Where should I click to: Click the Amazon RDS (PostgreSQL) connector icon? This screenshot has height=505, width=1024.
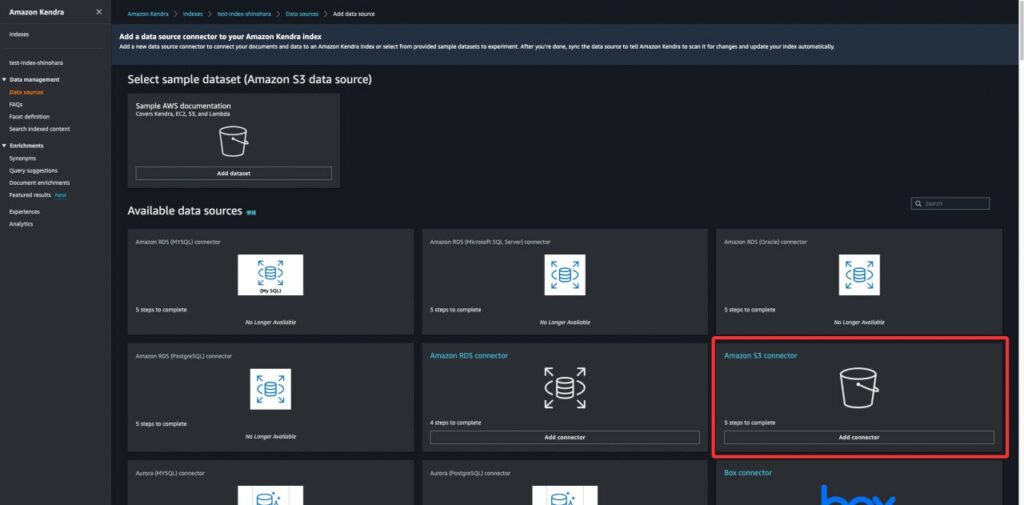pyautogui.click(x=270, y=389)
